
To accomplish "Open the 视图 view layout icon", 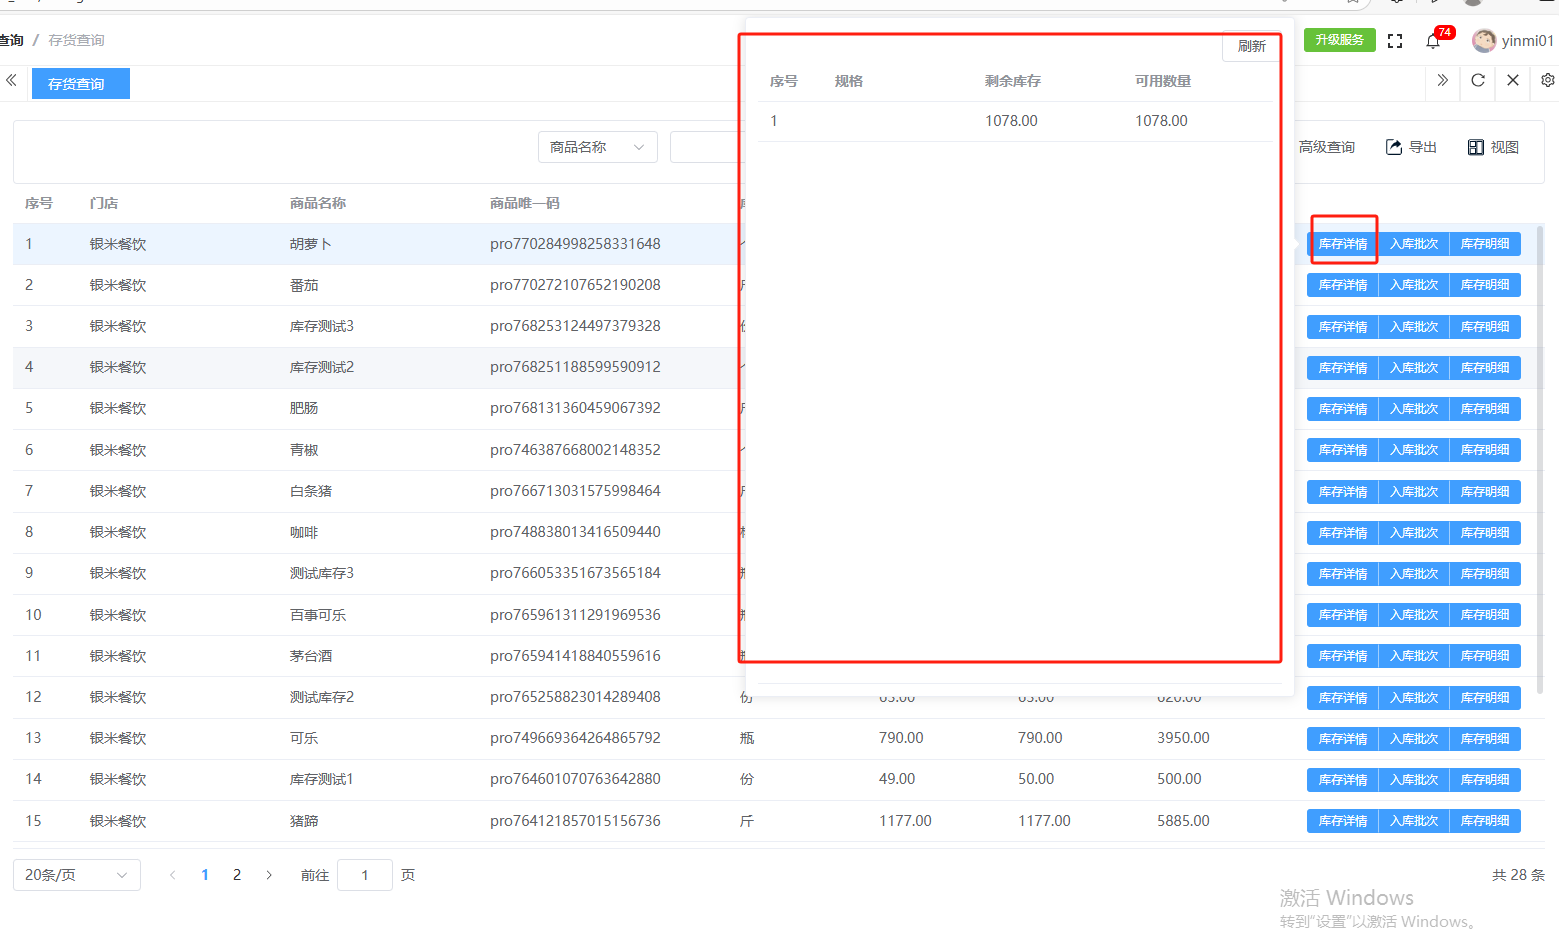I will coord(1475,147).
